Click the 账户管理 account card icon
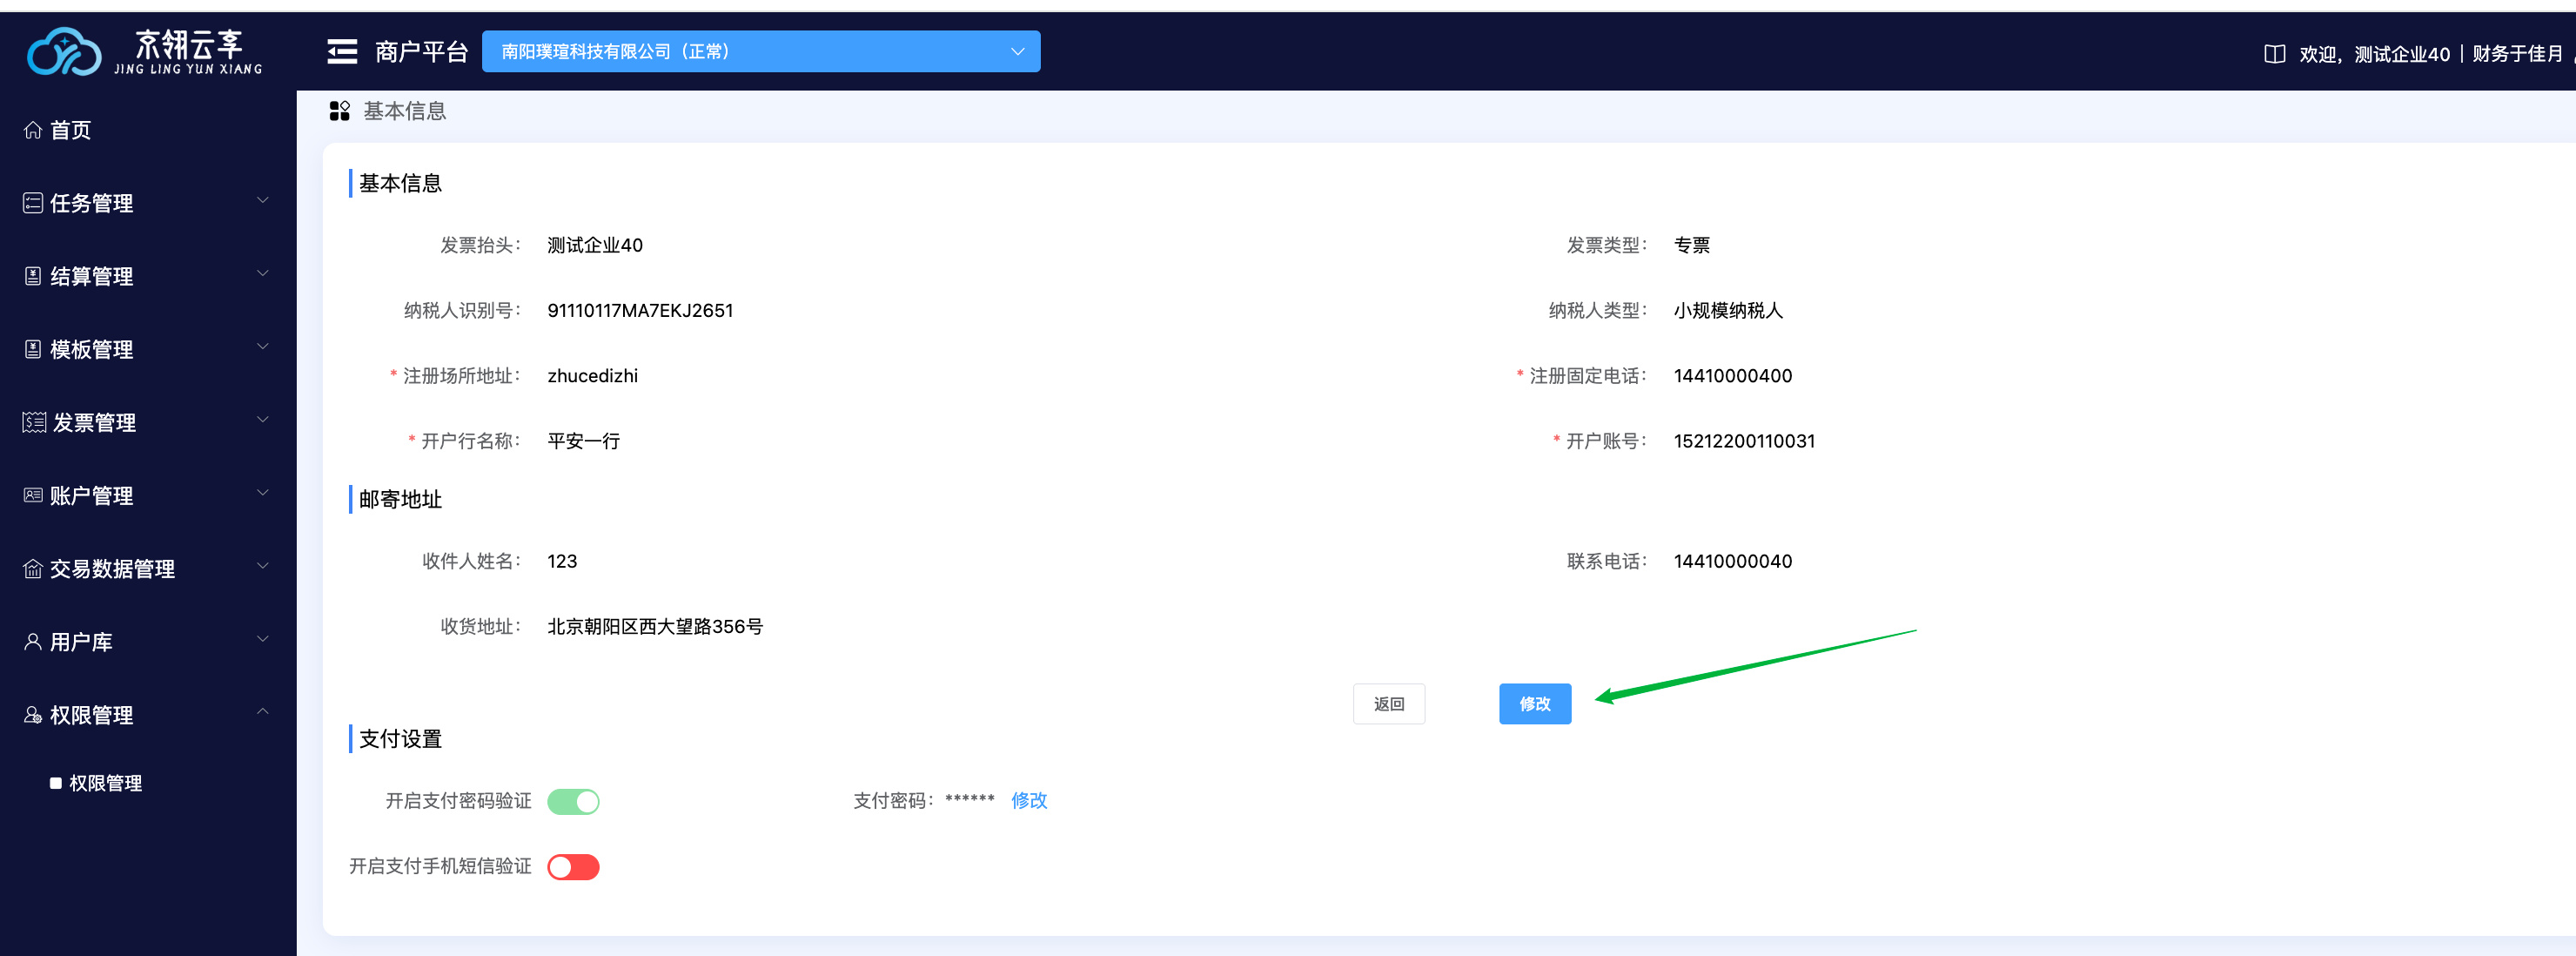 33,495
